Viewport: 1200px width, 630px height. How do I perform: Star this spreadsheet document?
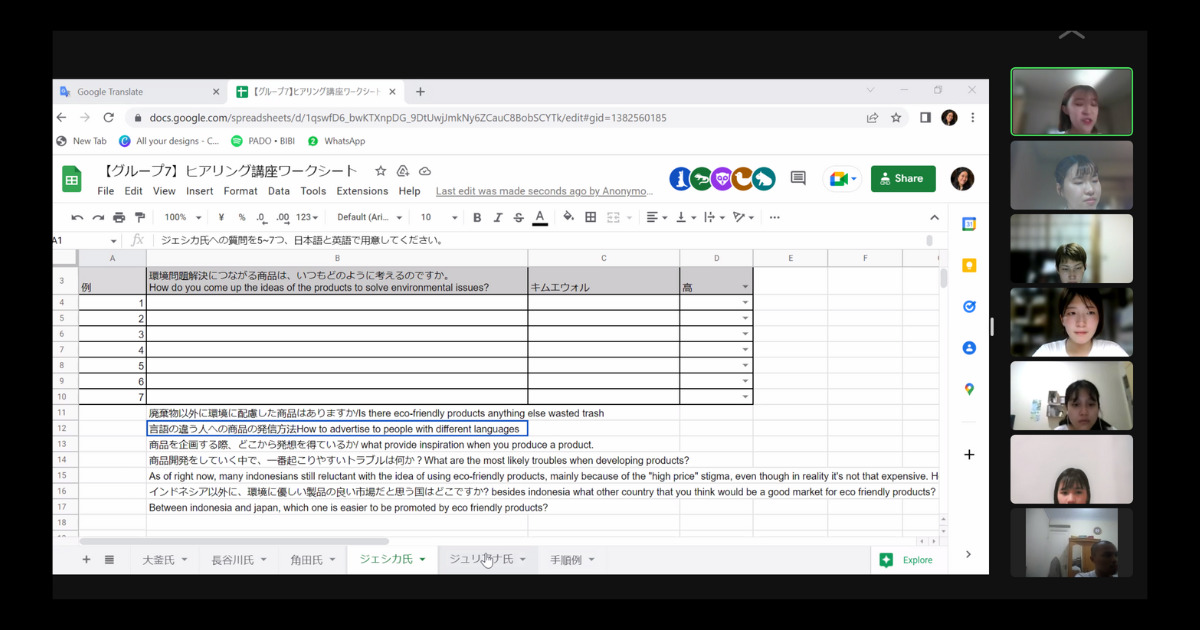point(380,171)
